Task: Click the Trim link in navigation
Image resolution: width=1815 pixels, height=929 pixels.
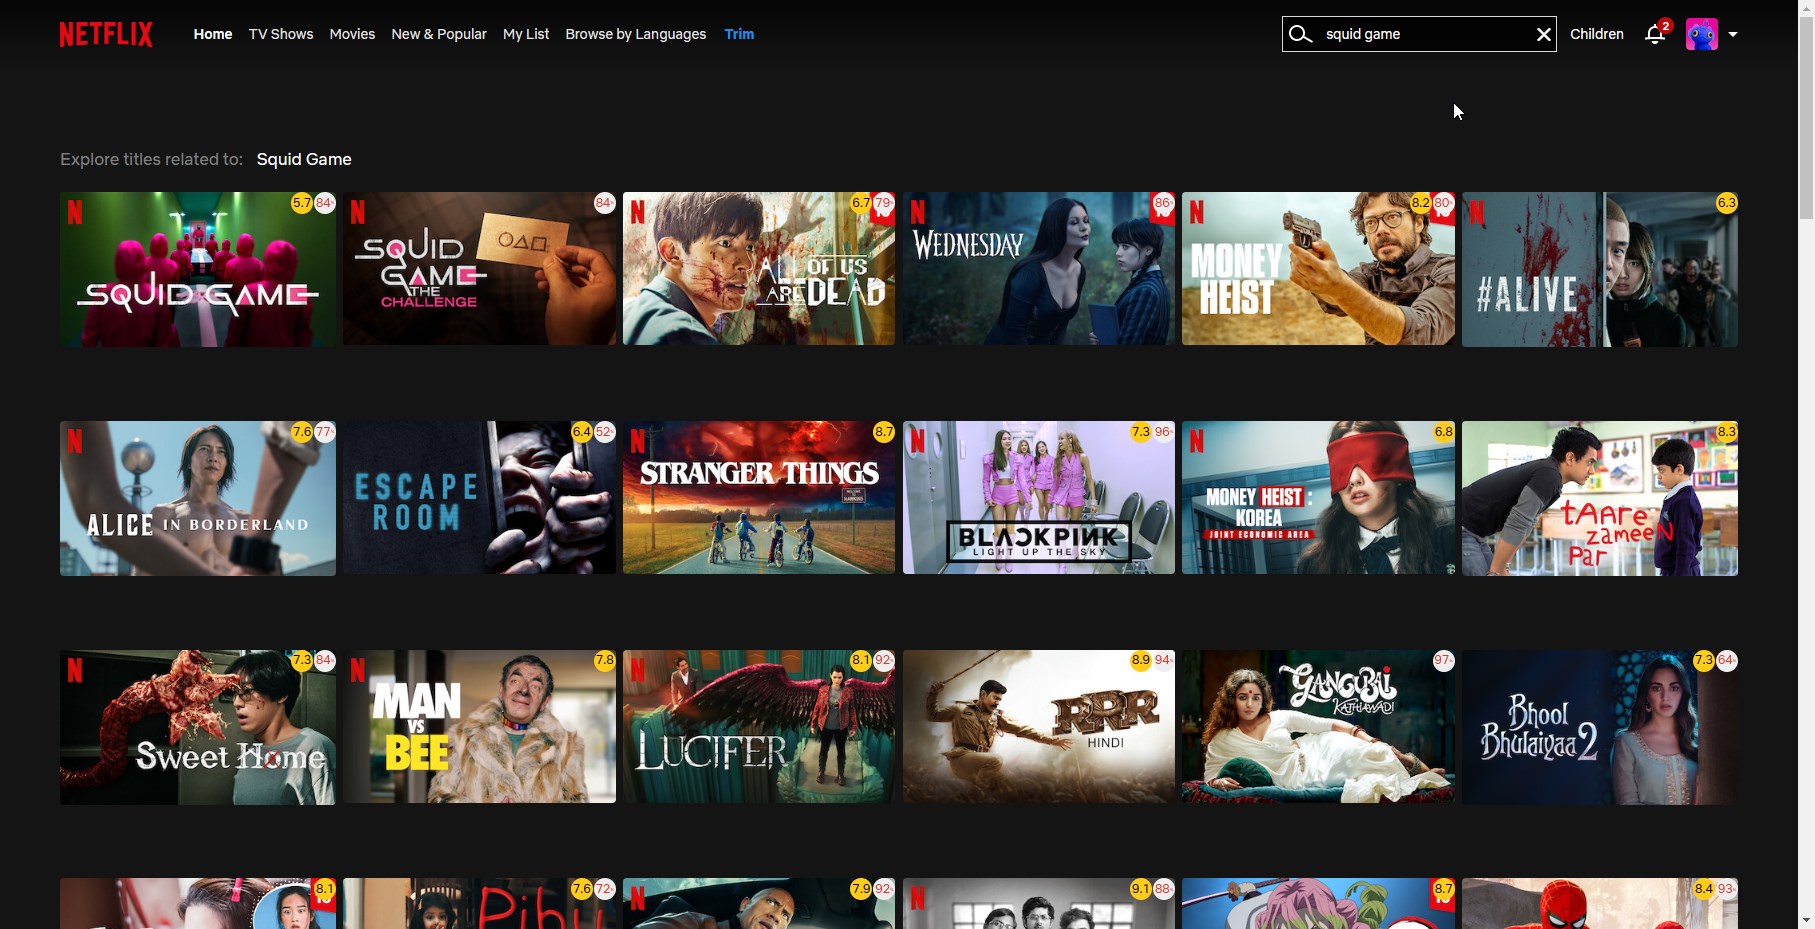Action: [x=739, y=34]
